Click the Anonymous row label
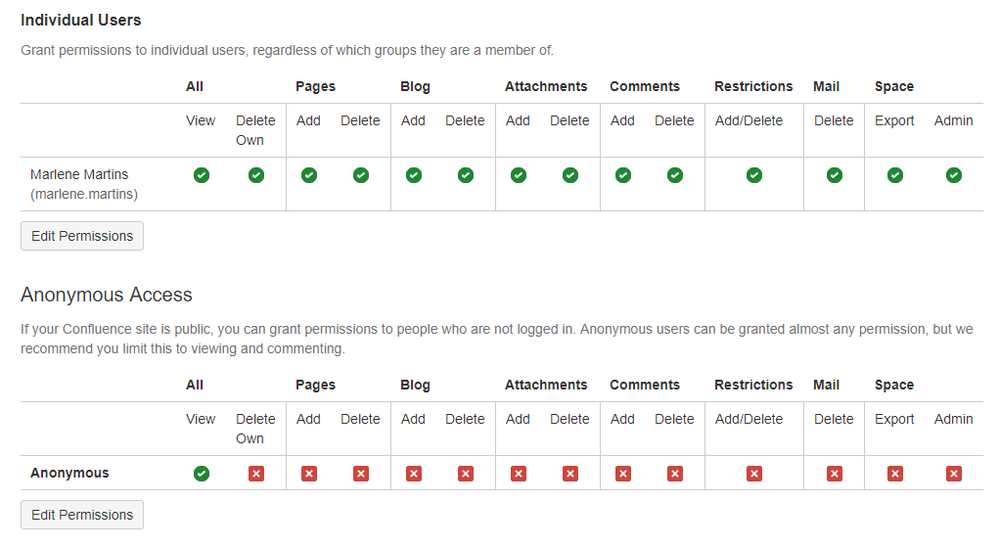Screen dimensions: 999x551 [69, 473]
